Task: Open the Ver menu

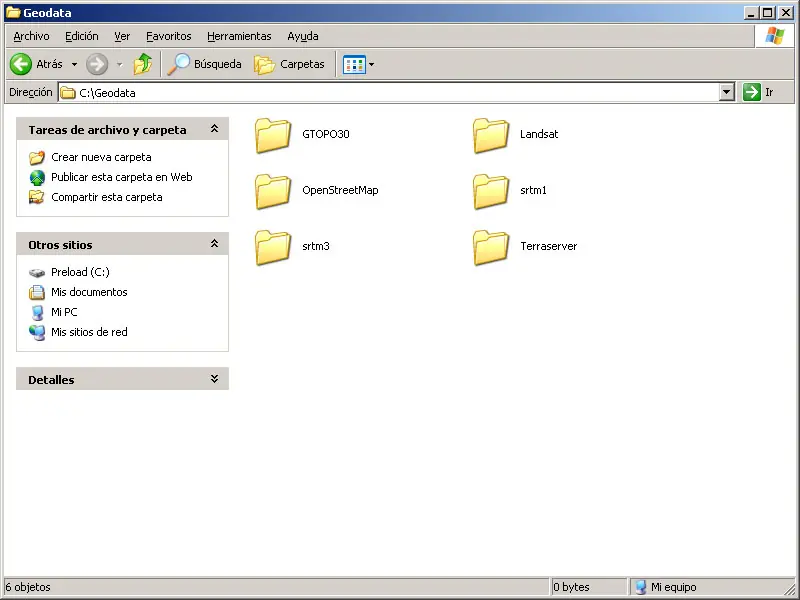Action: [122, 36]
